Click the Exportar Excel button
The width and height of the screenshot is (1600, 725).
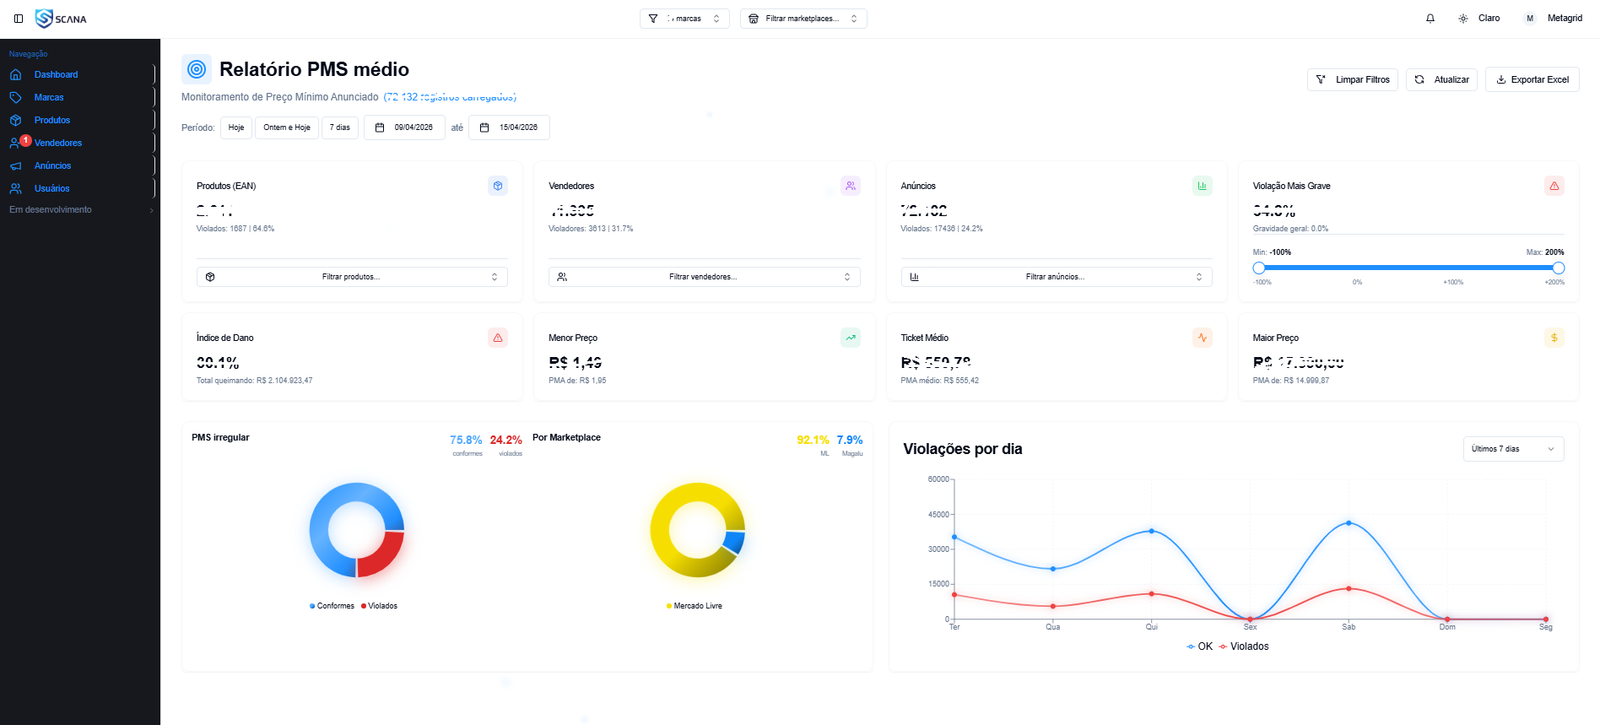click(1532, 80)
